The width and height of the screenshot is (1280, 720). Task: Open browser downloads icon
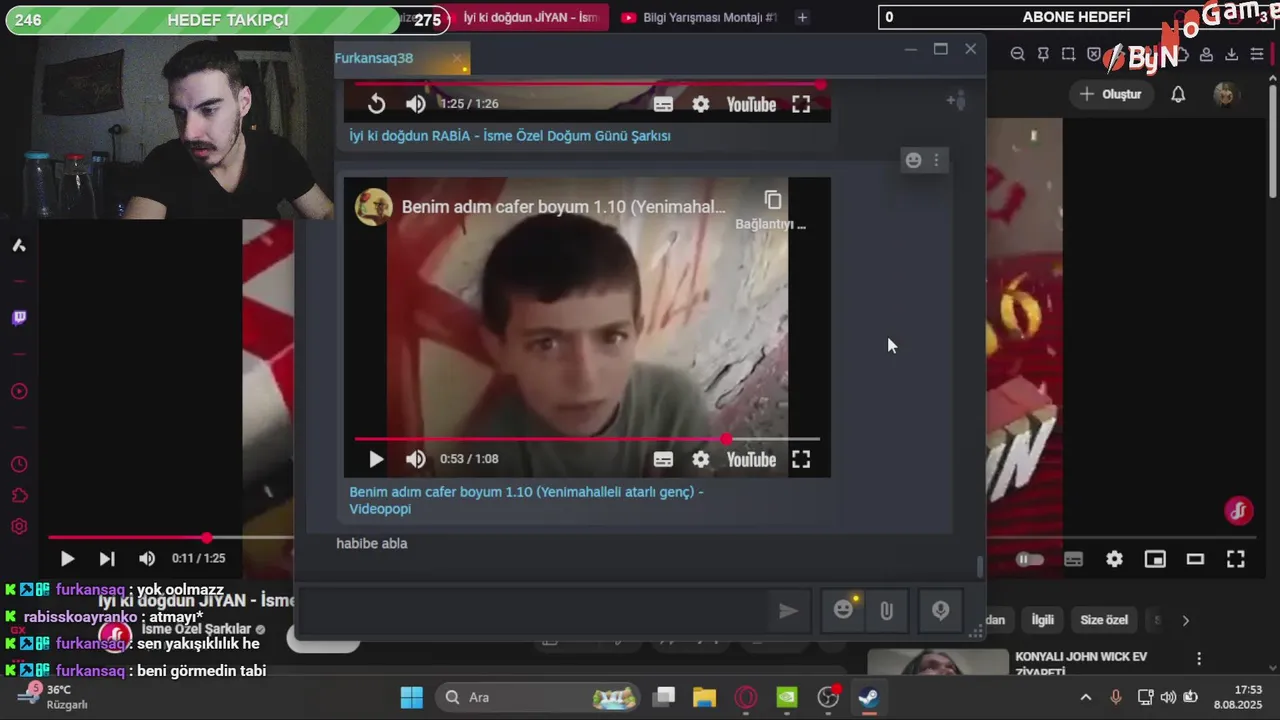tap(1231, 54)
